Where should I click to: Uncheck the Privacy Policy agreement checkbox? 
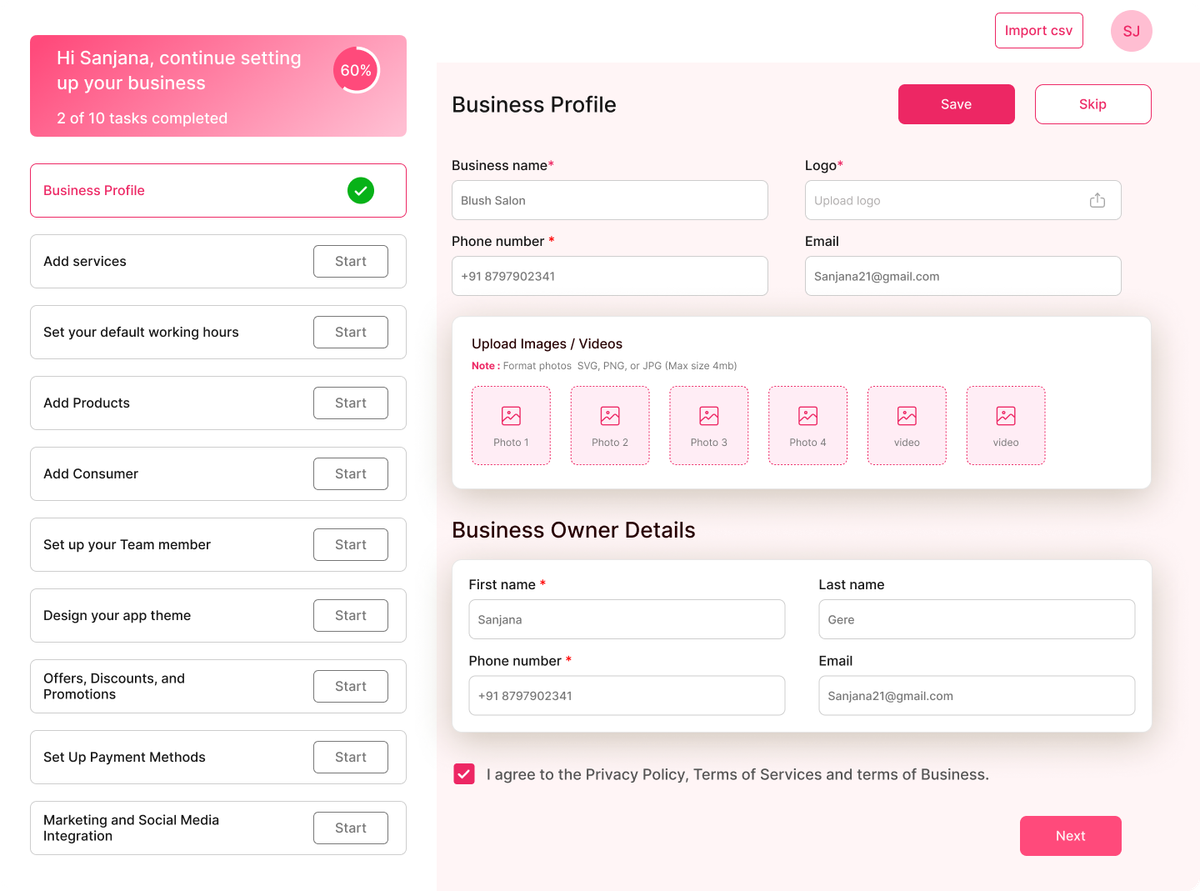(464, 774)
